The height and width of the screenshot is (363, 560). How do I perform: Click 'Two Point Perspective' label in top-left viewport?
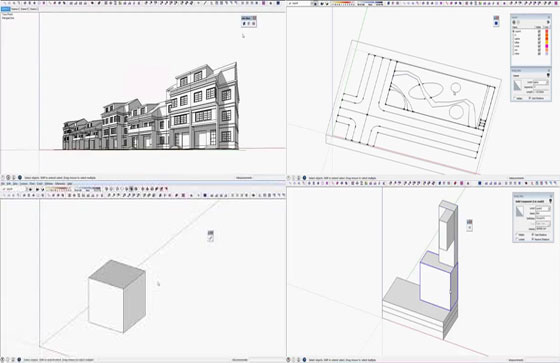(x=8, y=16)
